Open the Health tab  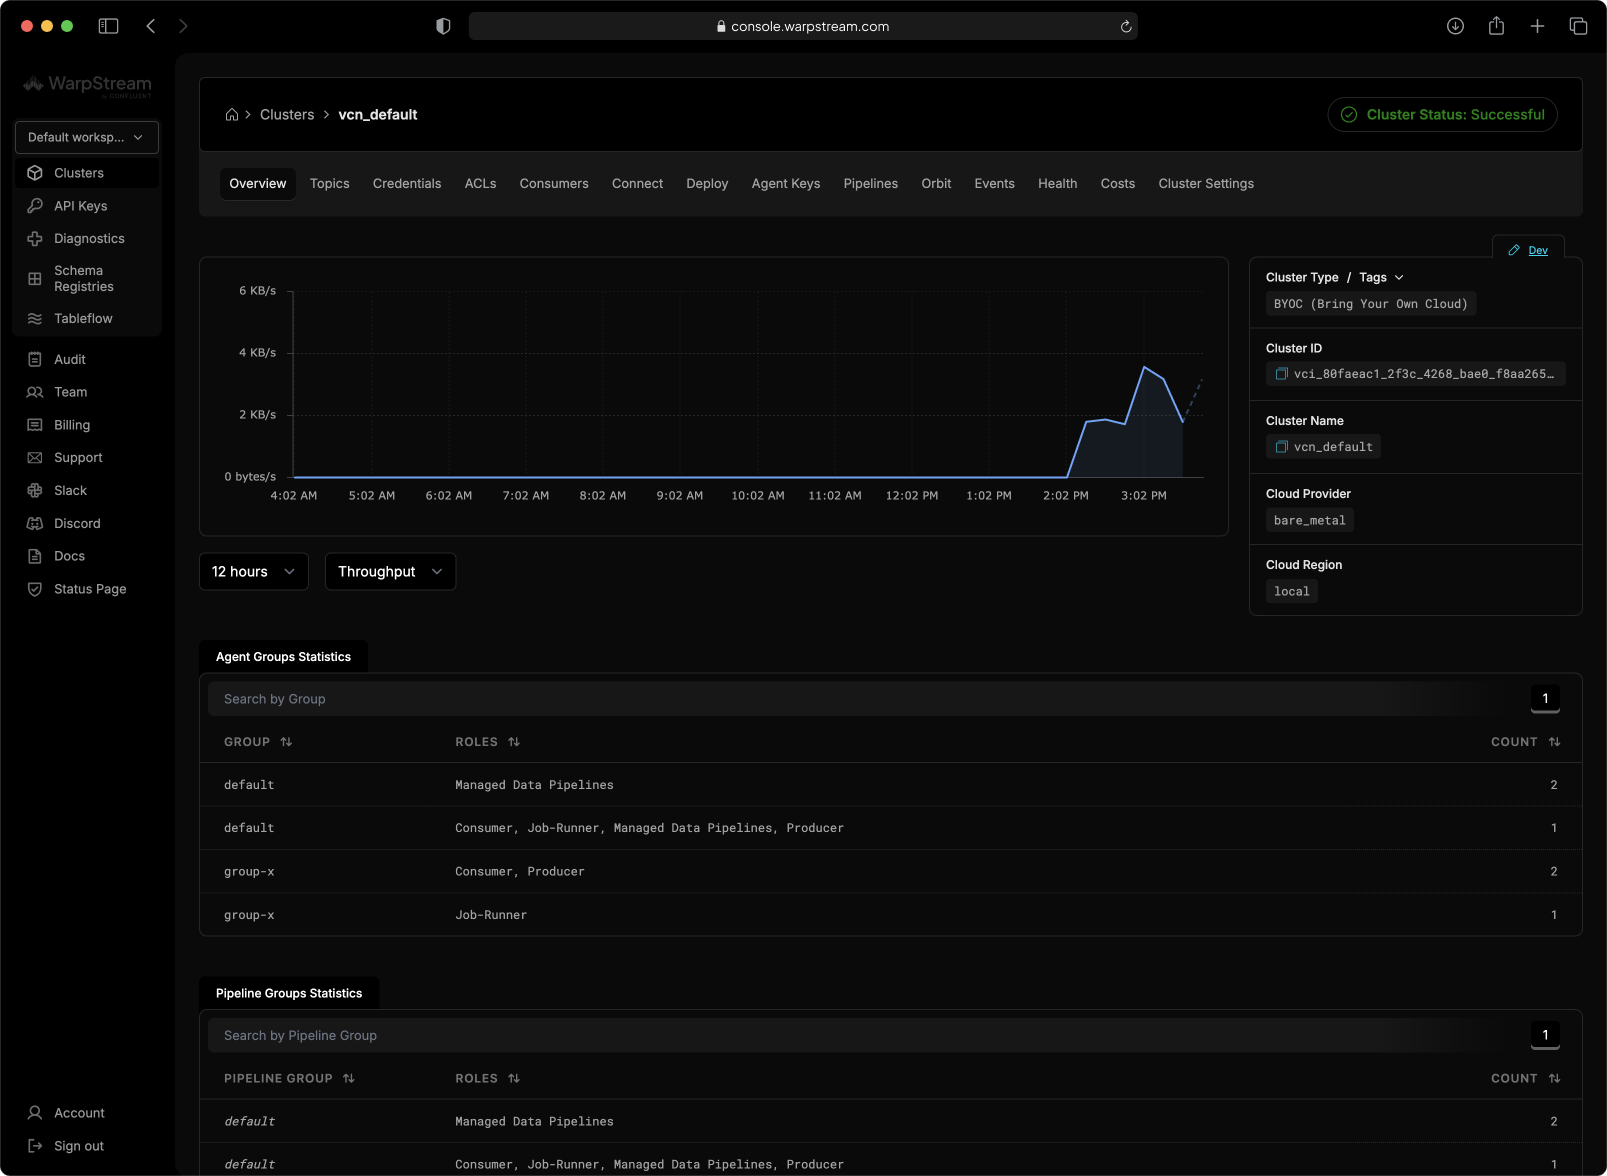coord(1058,184)
